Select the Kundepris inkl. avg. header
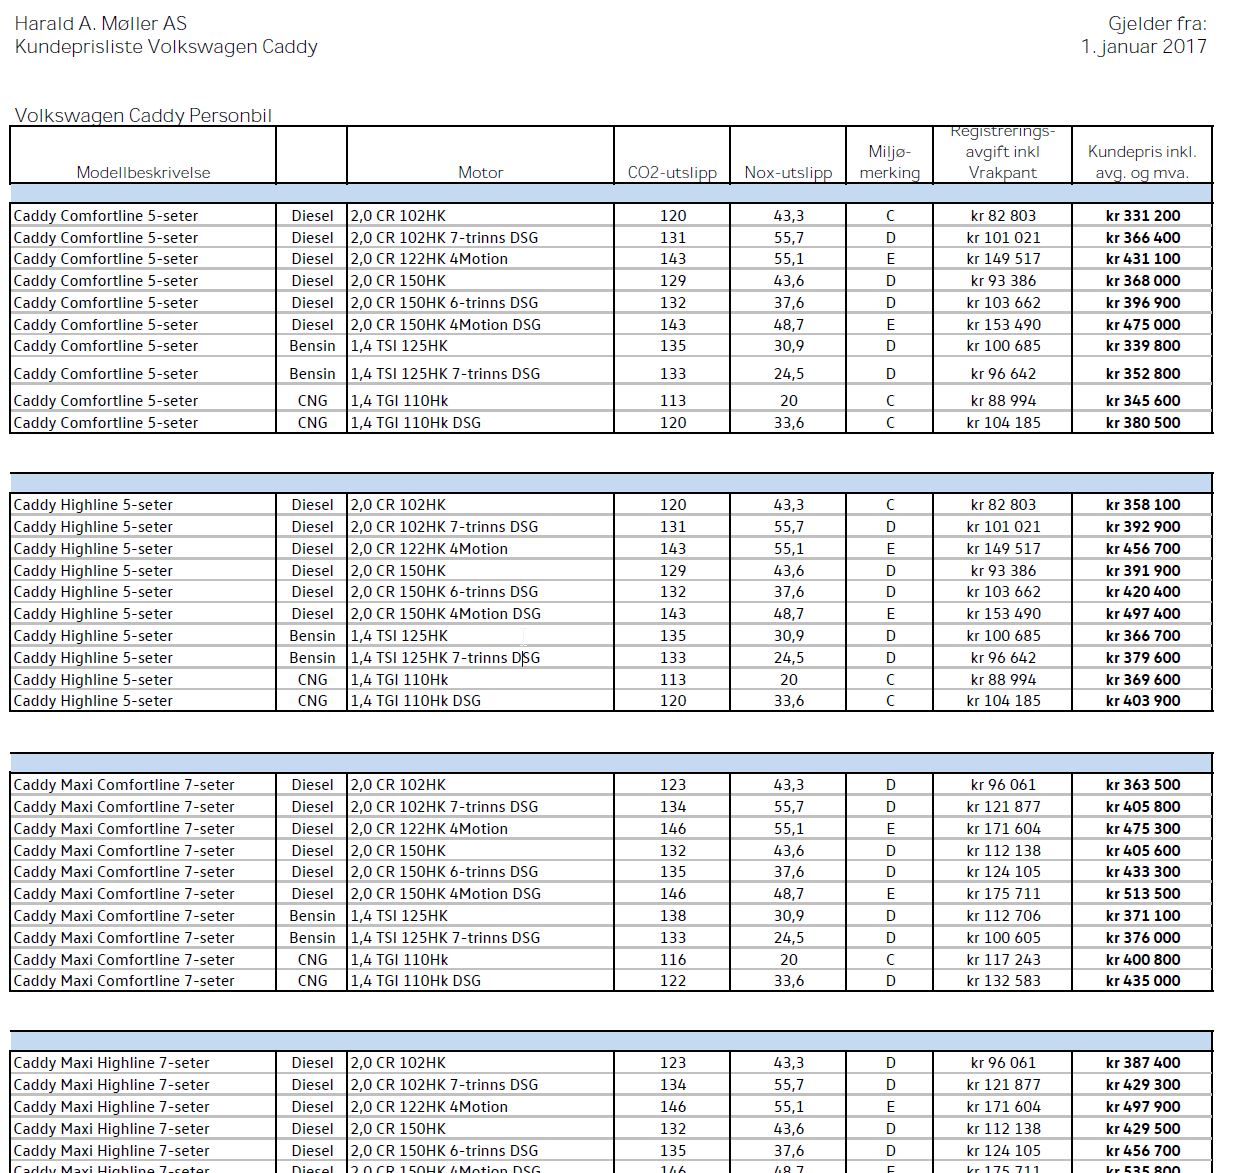This screenshot has width=1239, height=1173. point(1142,162)
